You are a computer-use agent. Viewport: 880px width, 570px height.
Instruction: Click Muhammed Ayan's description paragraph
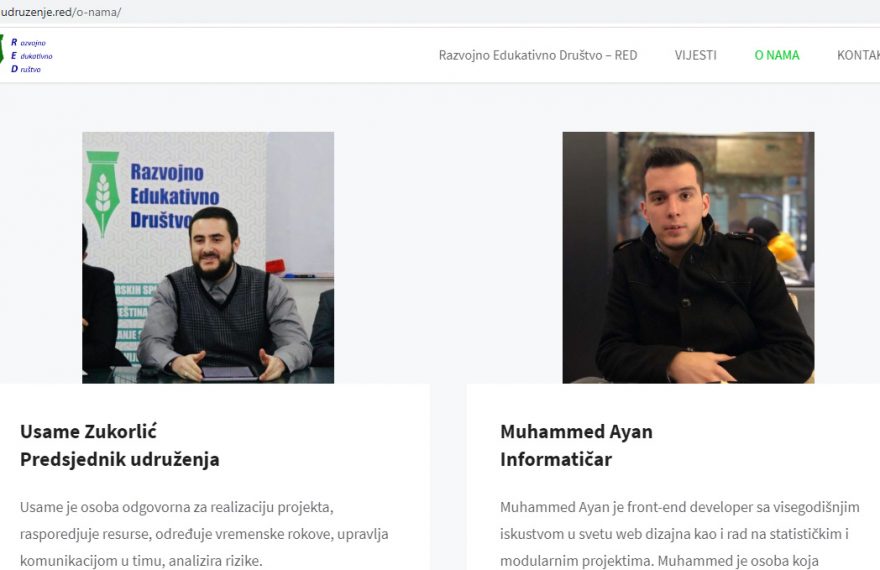[x=680, y=534]
